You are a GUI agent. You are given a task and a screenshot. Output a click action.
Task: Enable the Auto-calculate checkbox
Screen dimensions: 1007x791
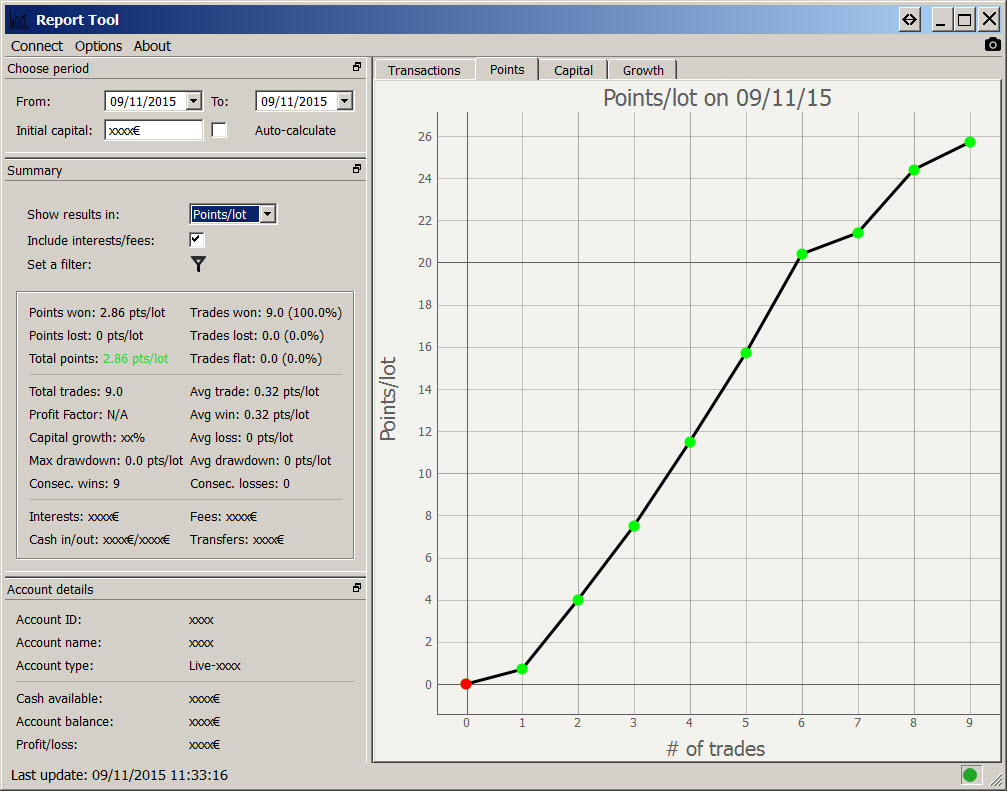coord(219,130)
